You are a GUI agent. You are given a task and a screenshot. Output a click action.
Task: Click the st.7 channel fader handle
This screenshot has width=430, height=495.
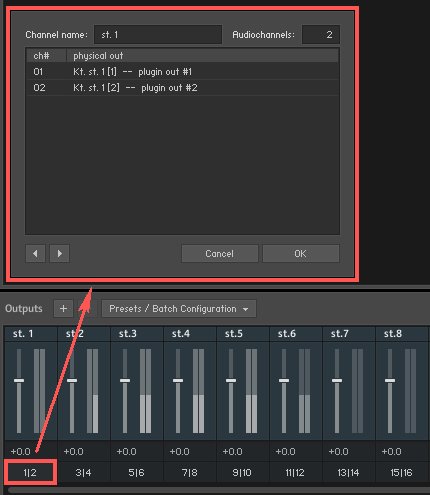coord(337,380)
